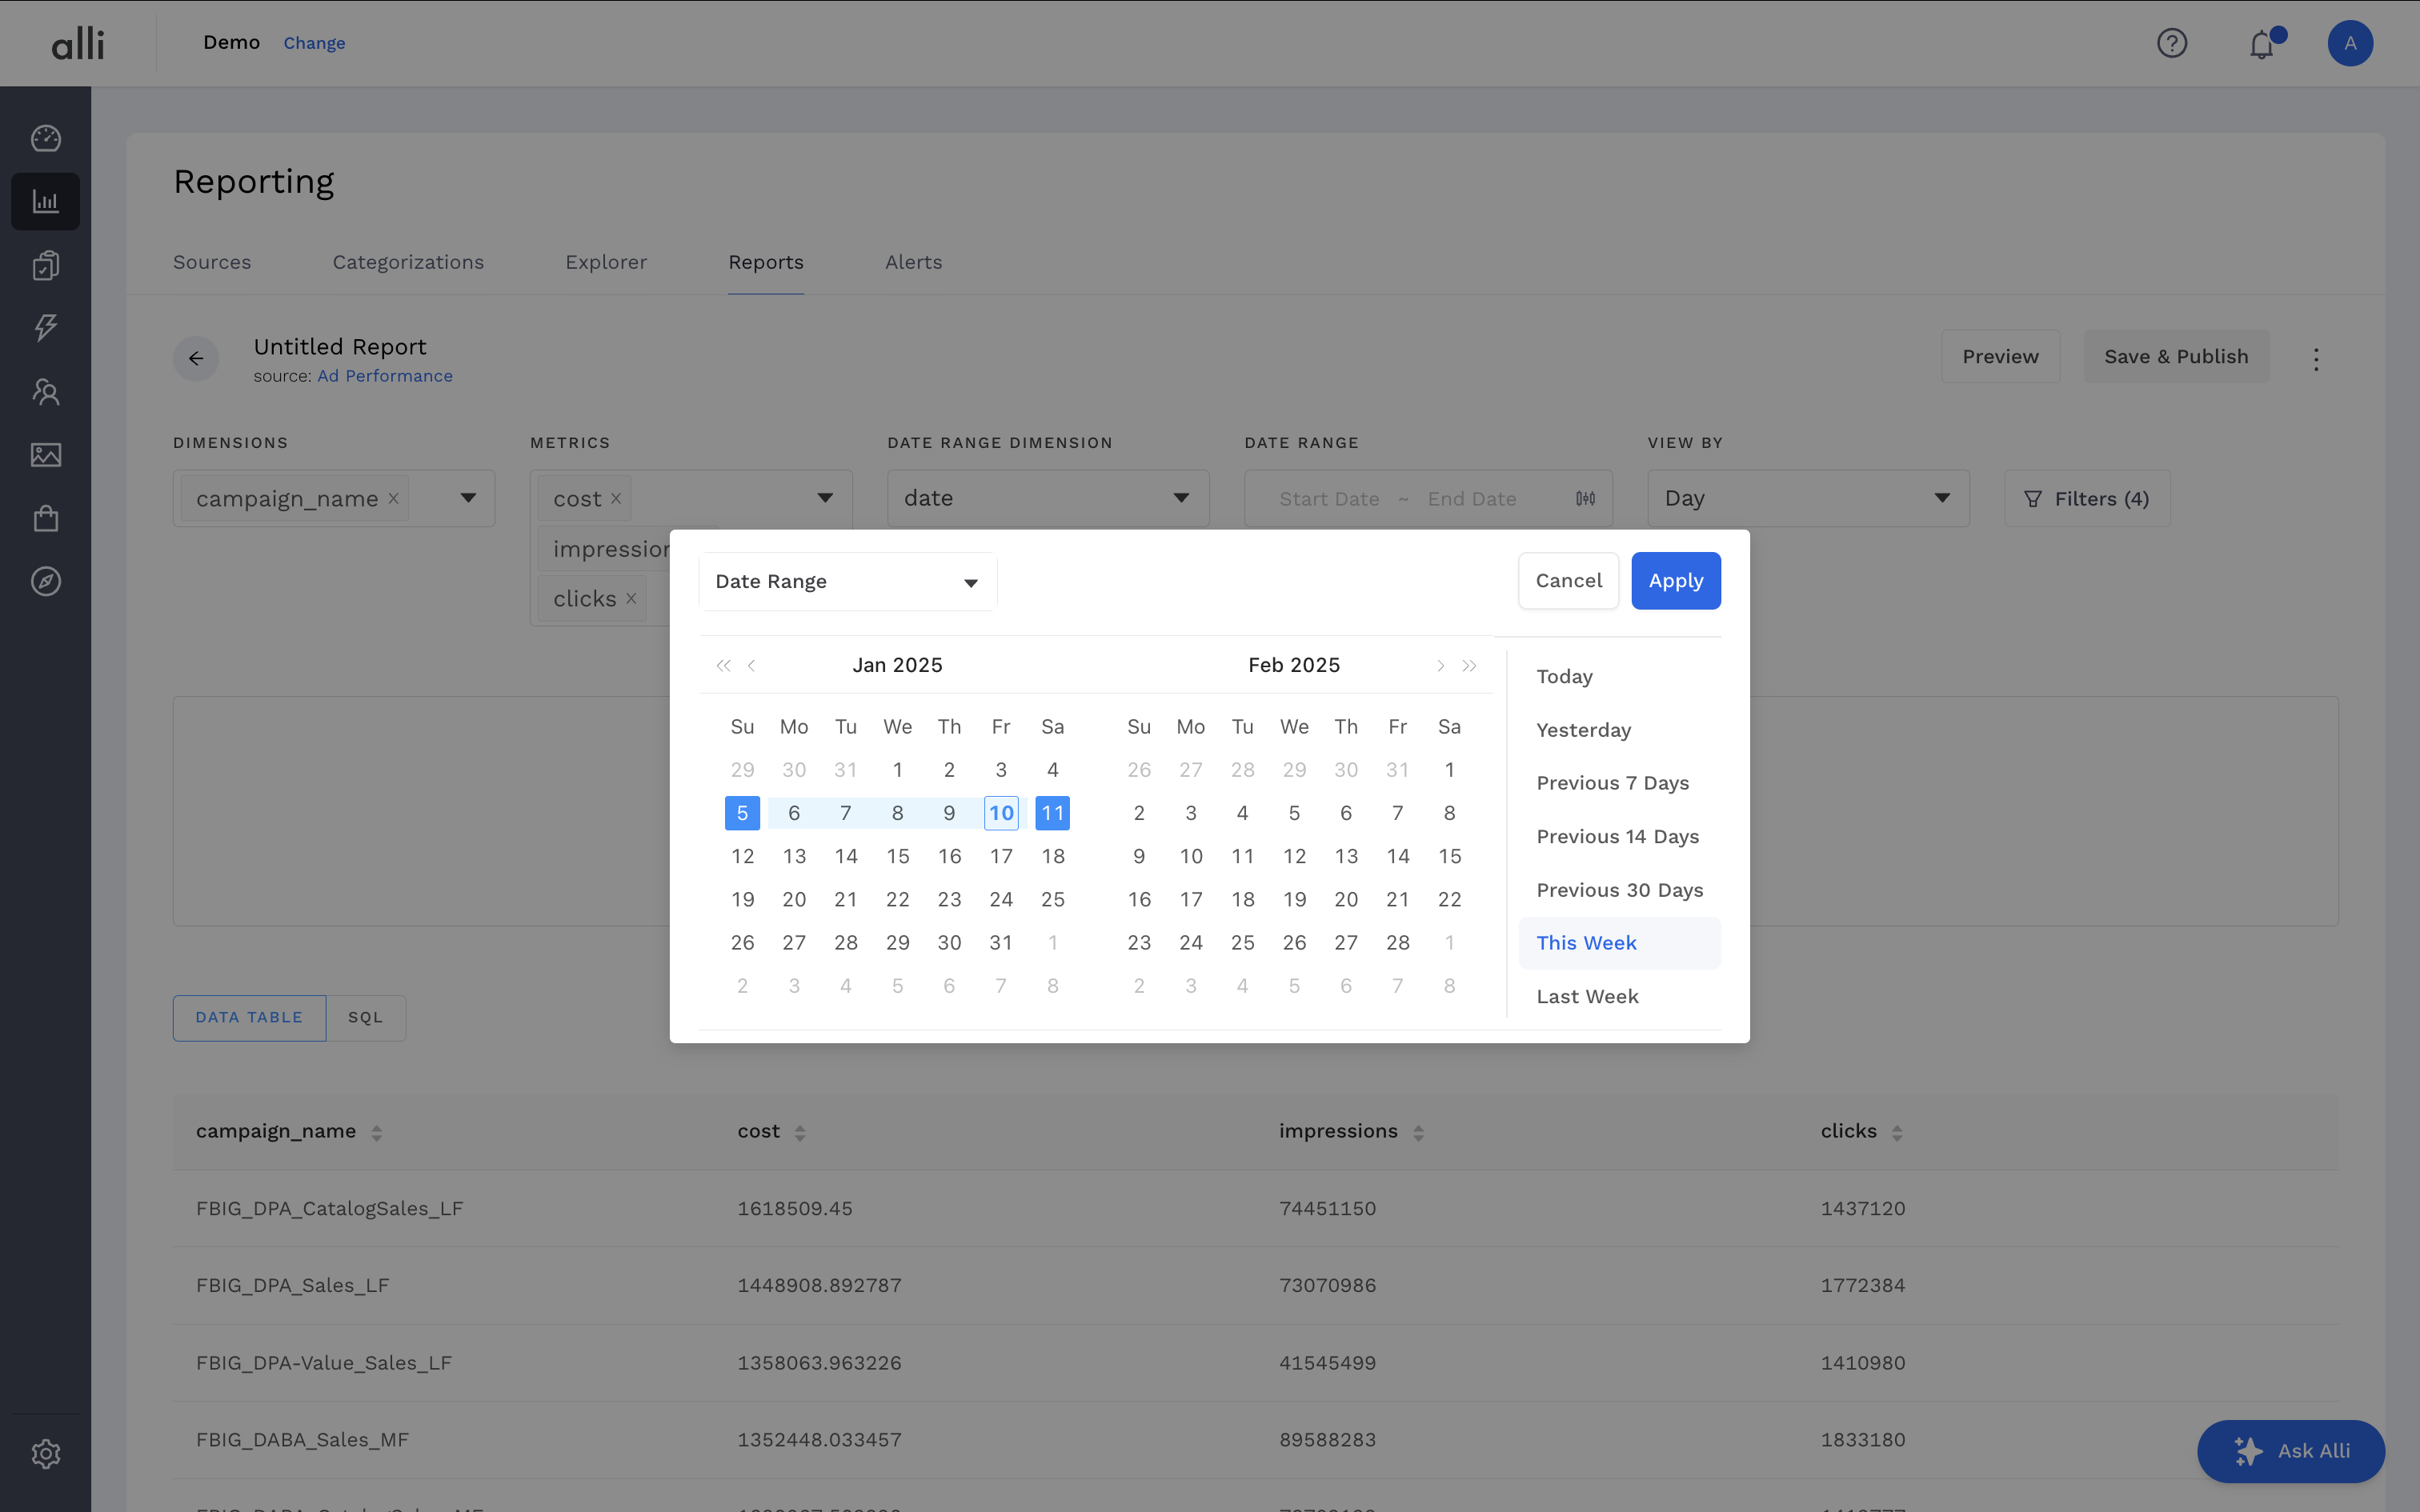Select January 5 in calendar
Viewport: 2420px width, 1512px height.
[x=742, y=813]
